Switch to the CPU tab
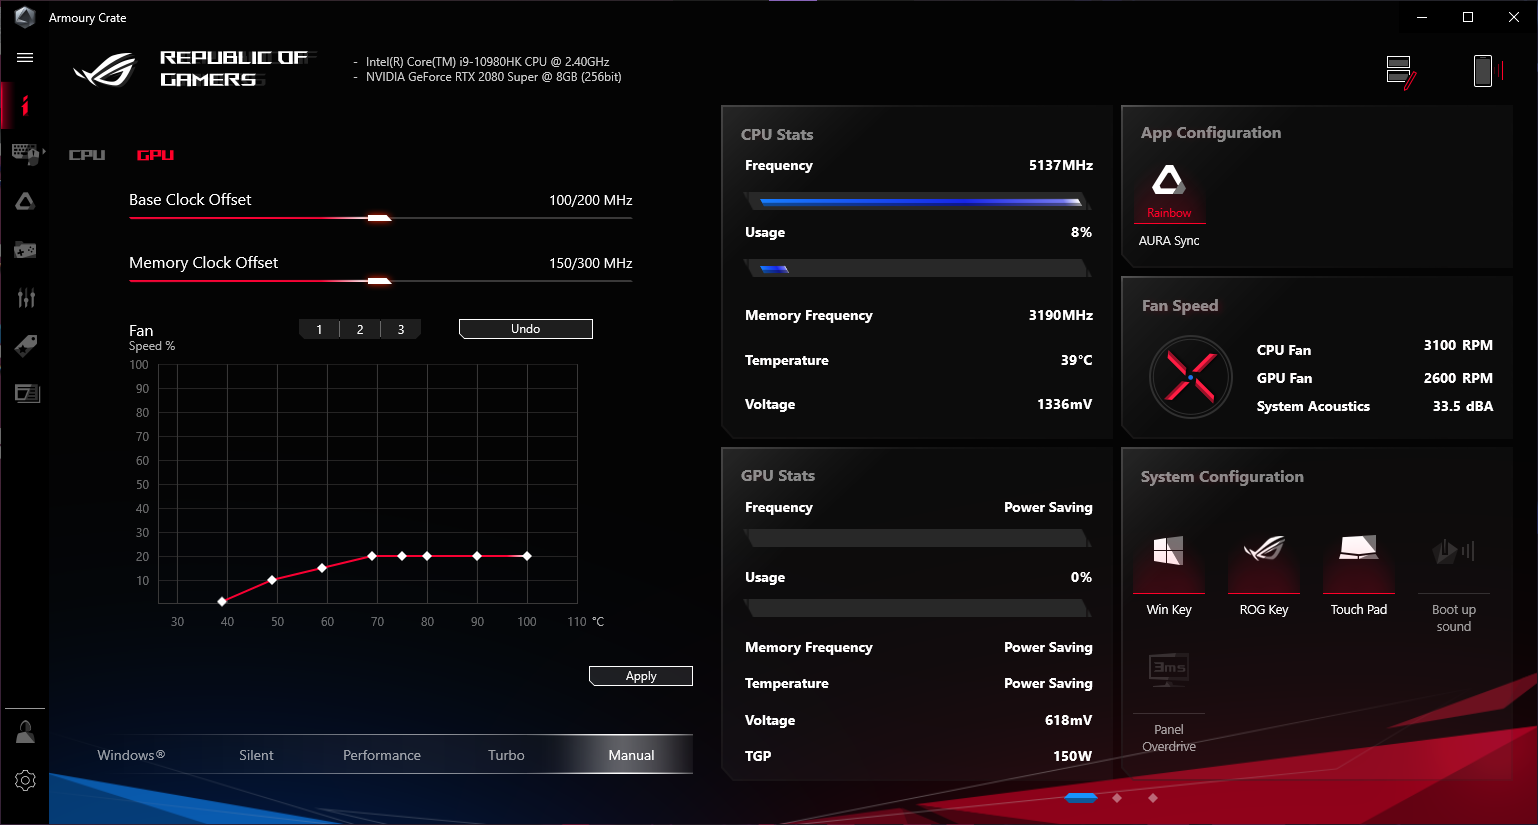 [x=87, y=155]
